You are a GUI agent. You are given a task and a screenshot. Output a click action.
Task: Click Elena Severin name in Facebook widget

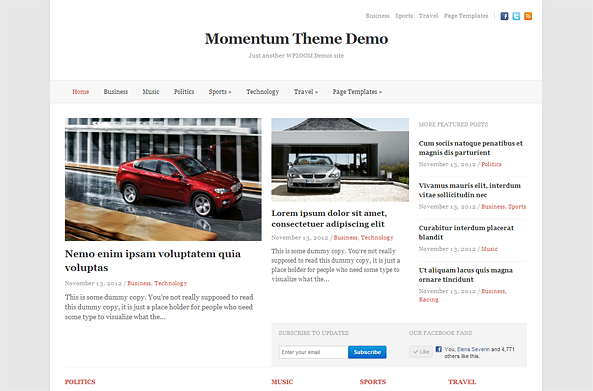click(x=473, y=349)
